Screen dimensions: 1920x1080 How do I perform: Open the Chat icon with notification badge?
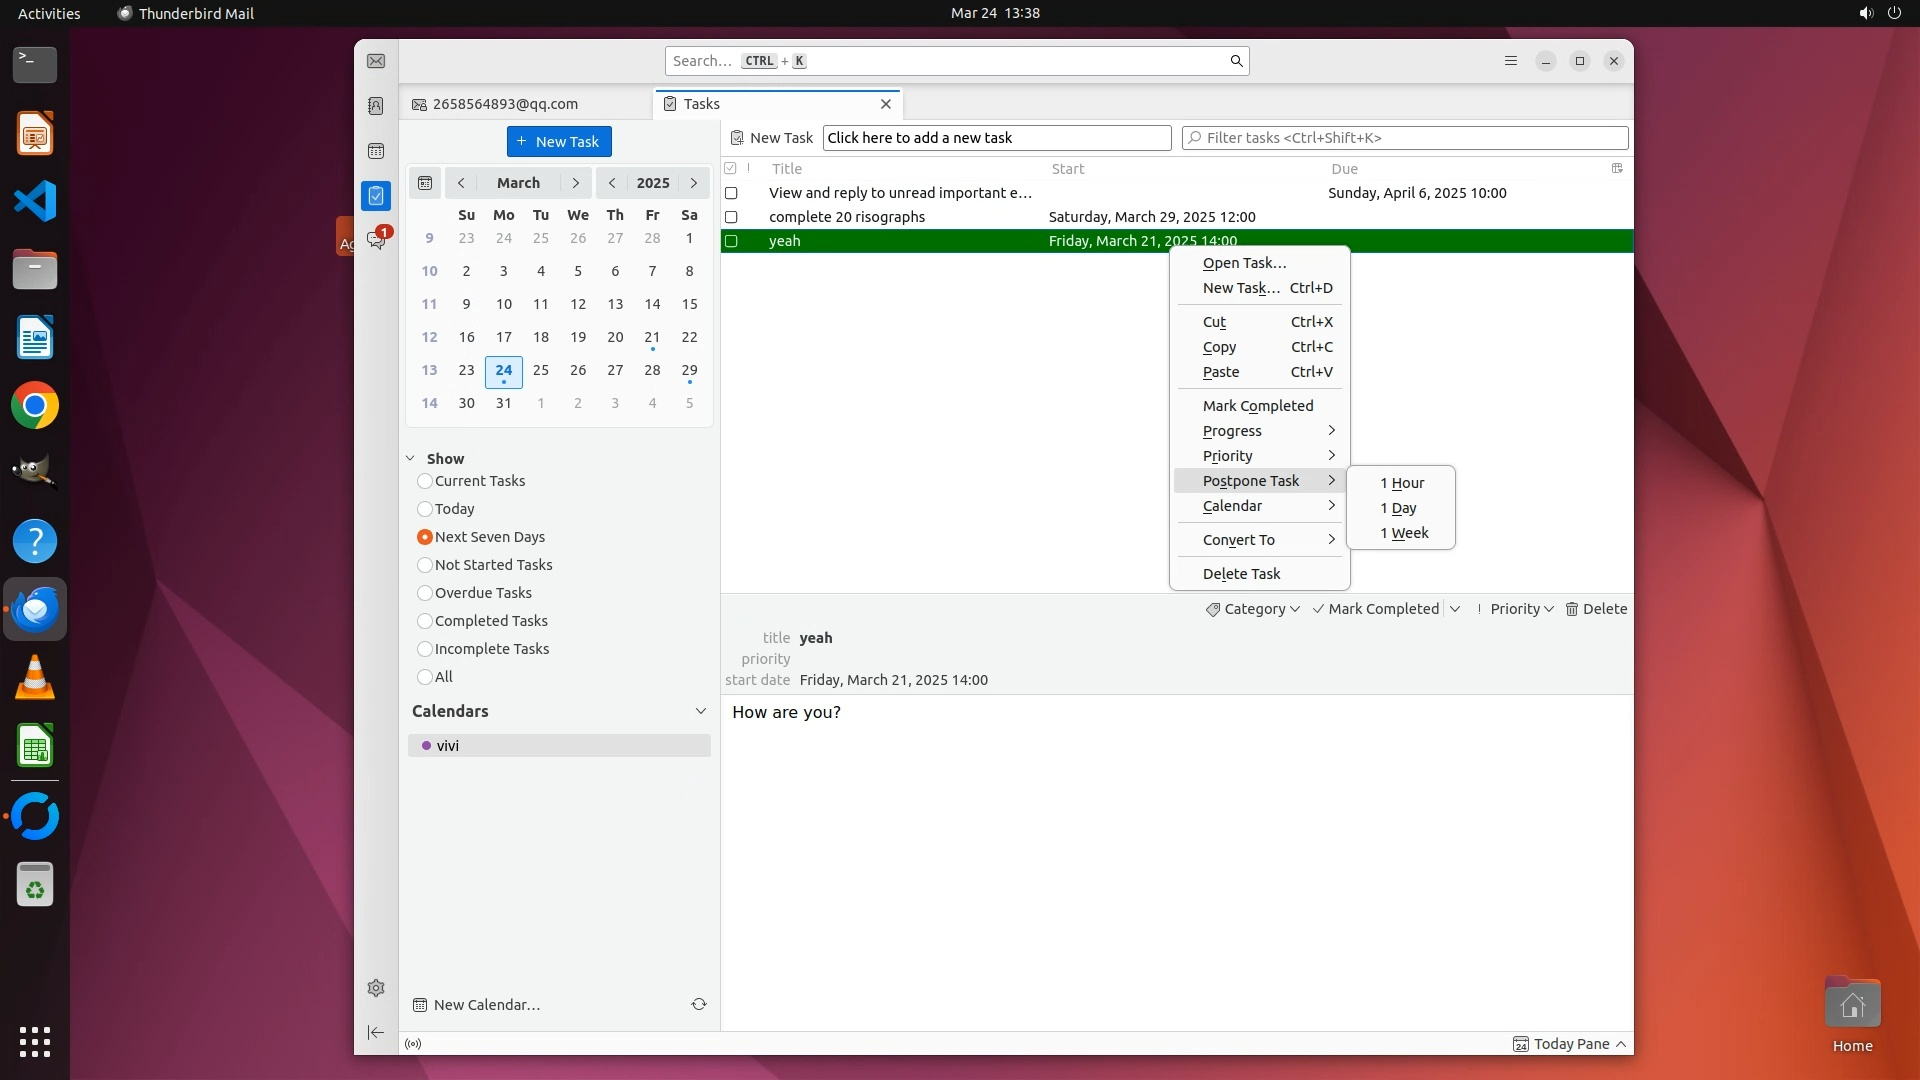[x=376, y=240]
